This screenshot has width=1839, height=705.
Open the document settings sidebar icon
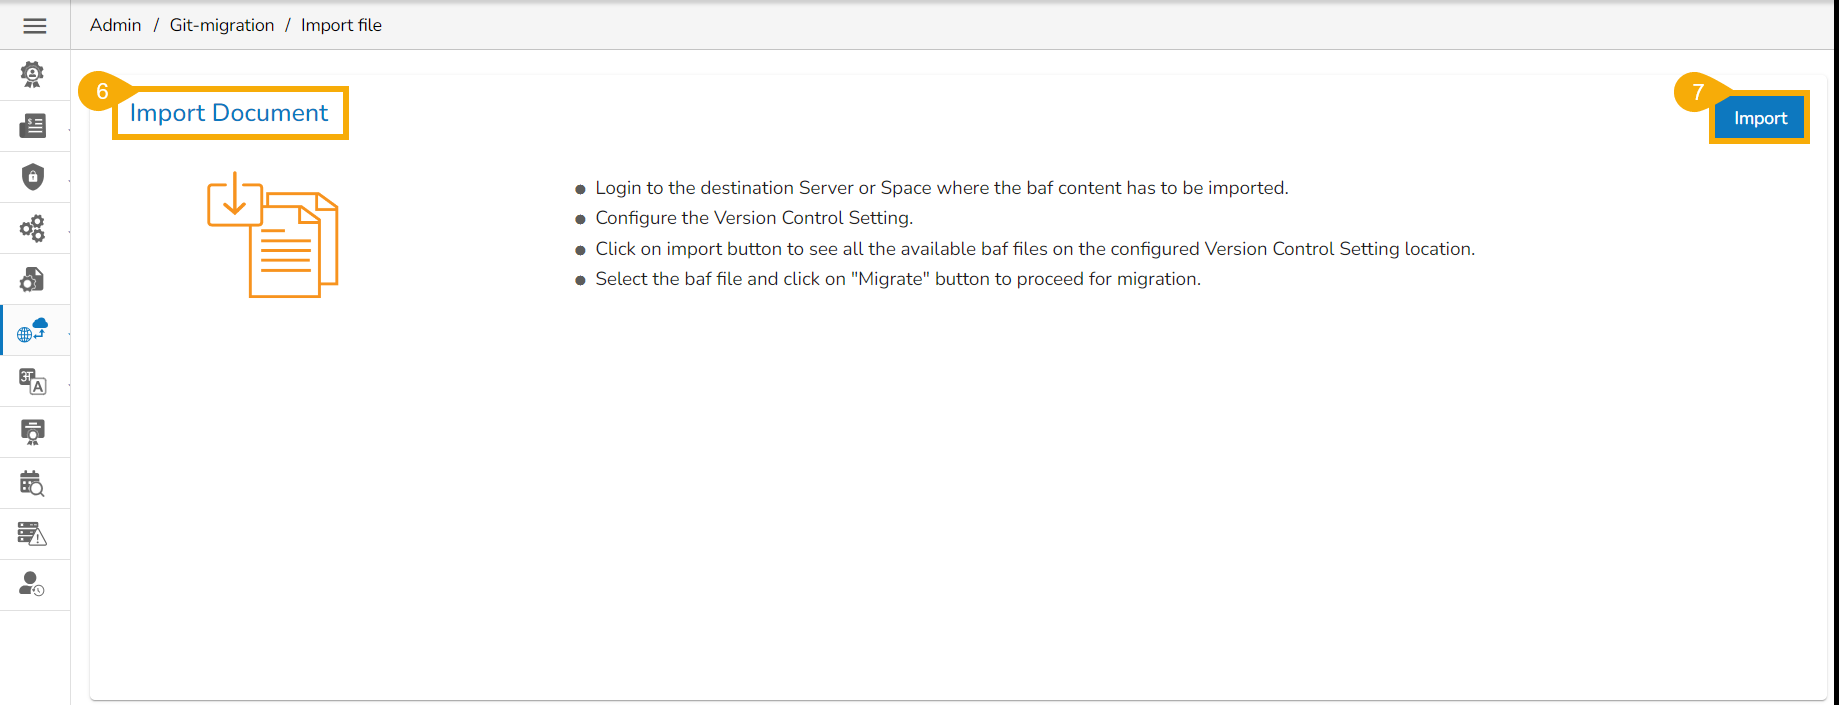point(33,279)
